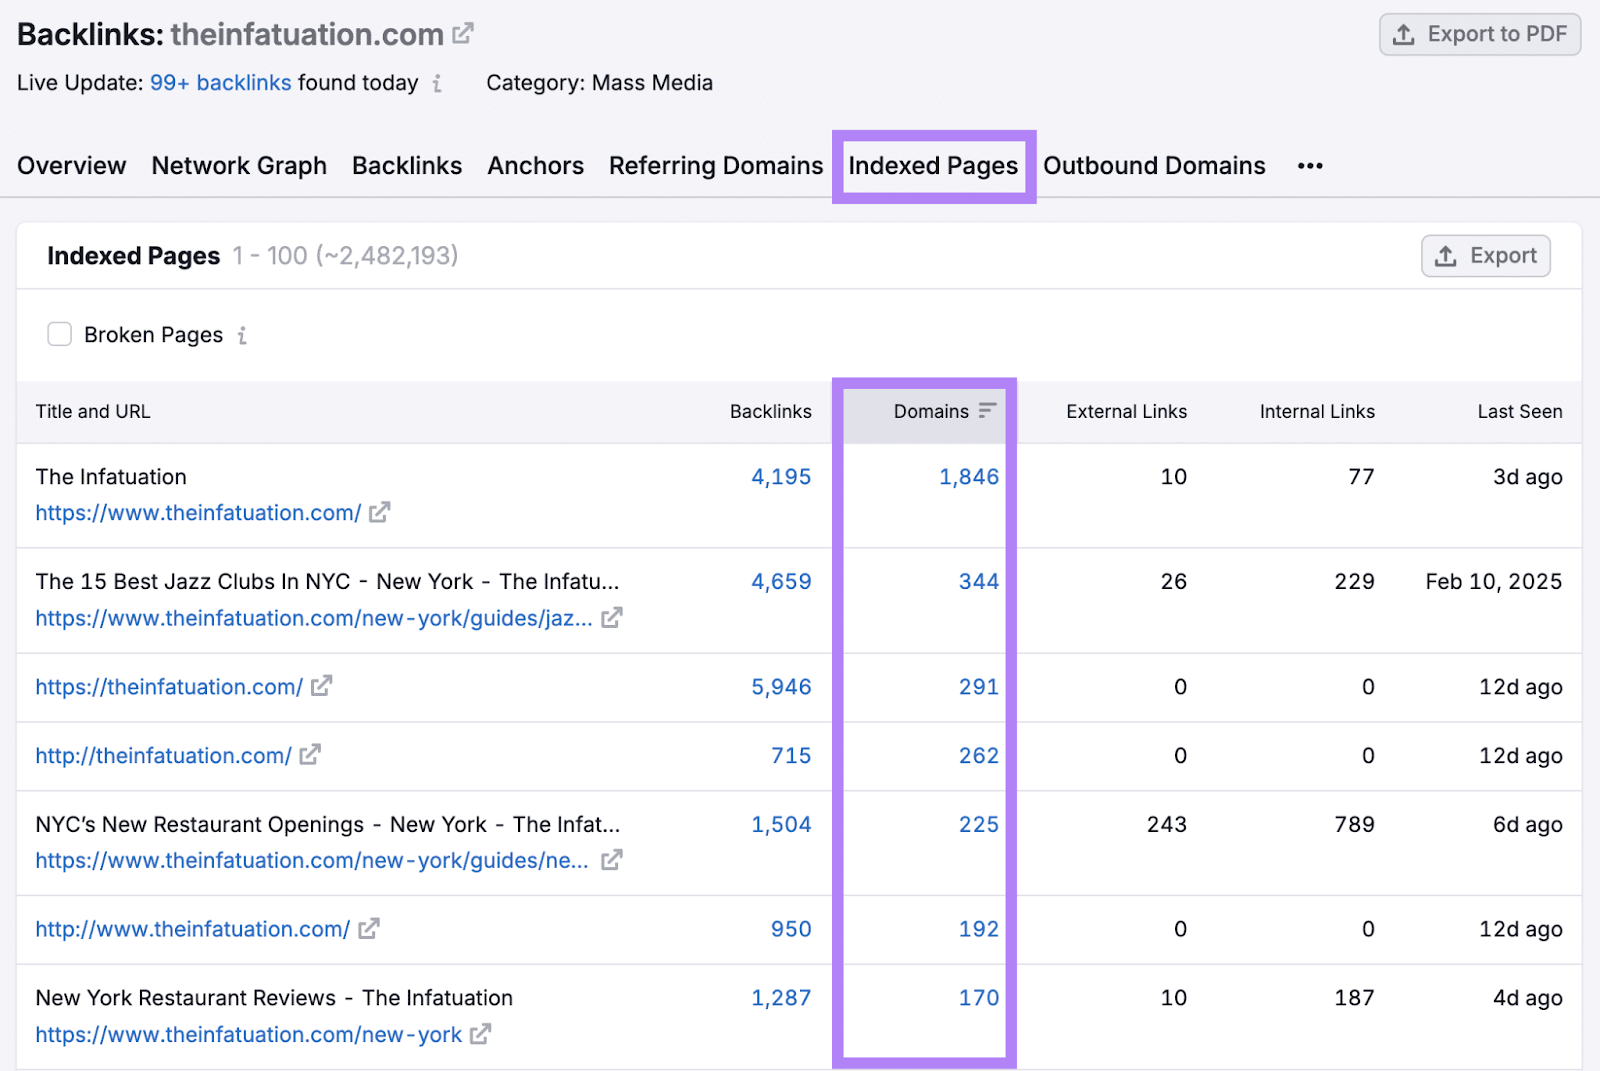The width and height of the screenshot is (1600, 1071).
Task: Click backlinks count 1,504
Action: click(x=781, y=825)
